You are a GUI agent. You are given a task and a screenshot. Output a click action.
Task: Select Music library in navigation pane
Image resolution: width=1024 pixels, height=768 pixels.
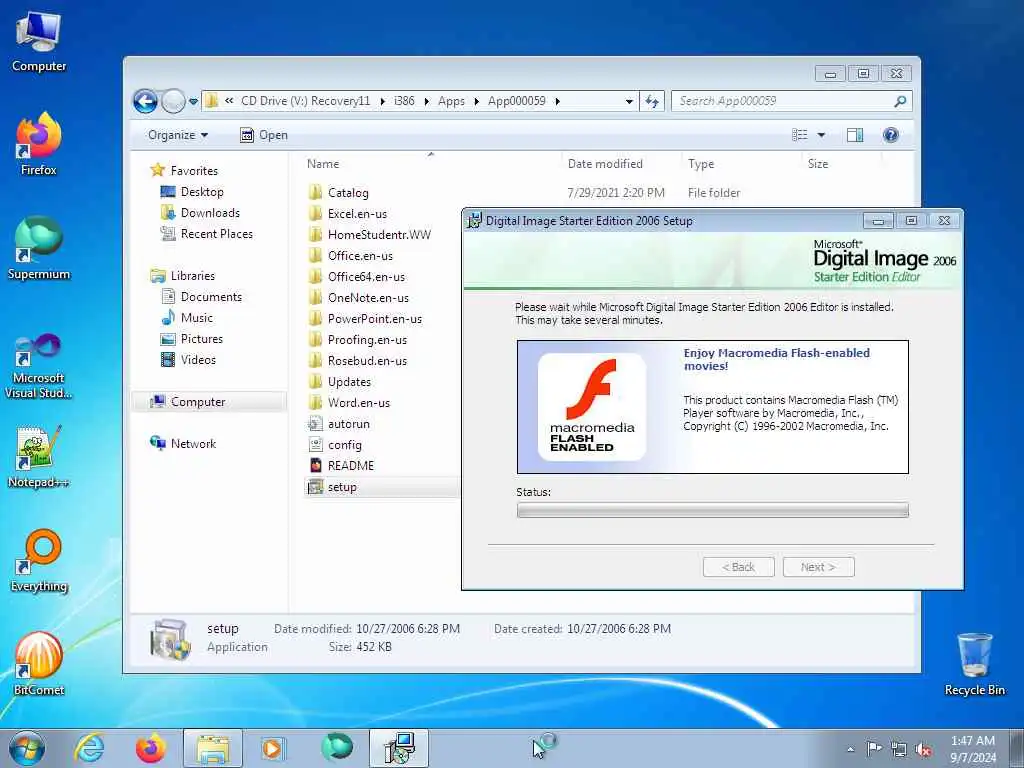pos(187,317)
